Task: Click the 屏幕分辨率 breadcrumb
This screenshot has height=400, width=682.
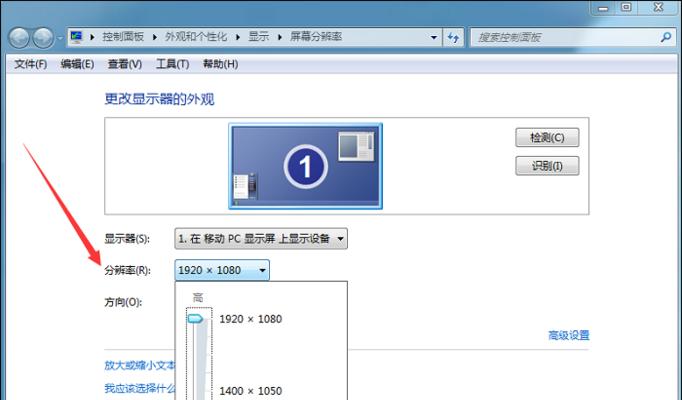Action: tap(316, 37)
